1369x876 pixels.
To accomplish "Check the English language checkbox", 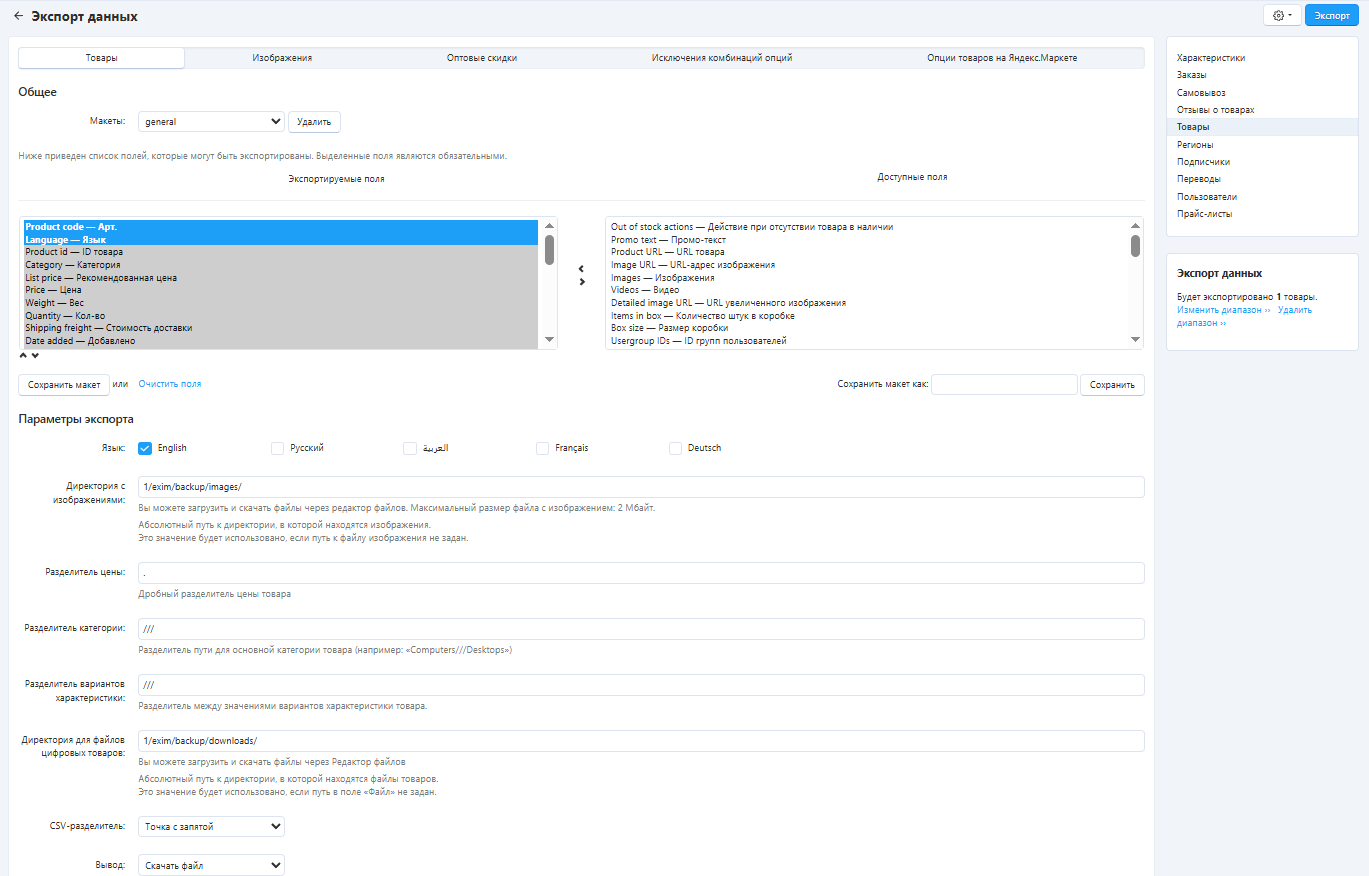I will tap(145, 448).
